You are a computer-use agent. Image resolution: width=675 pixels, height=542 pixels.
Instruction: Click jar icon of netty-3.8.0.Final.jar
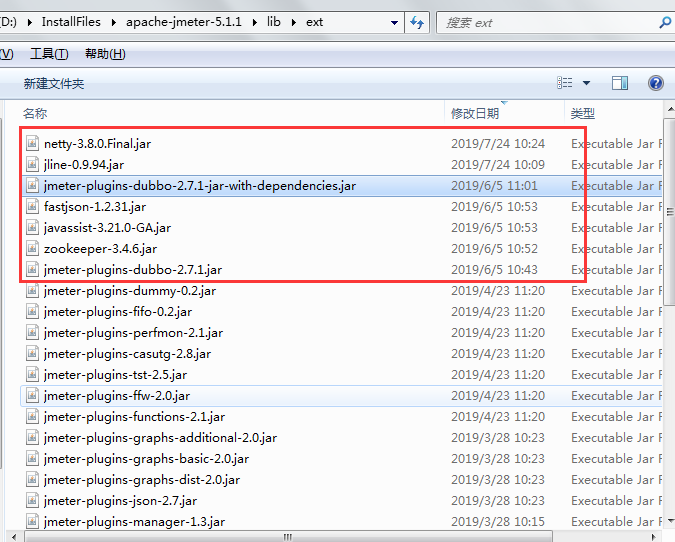[32, 143]
